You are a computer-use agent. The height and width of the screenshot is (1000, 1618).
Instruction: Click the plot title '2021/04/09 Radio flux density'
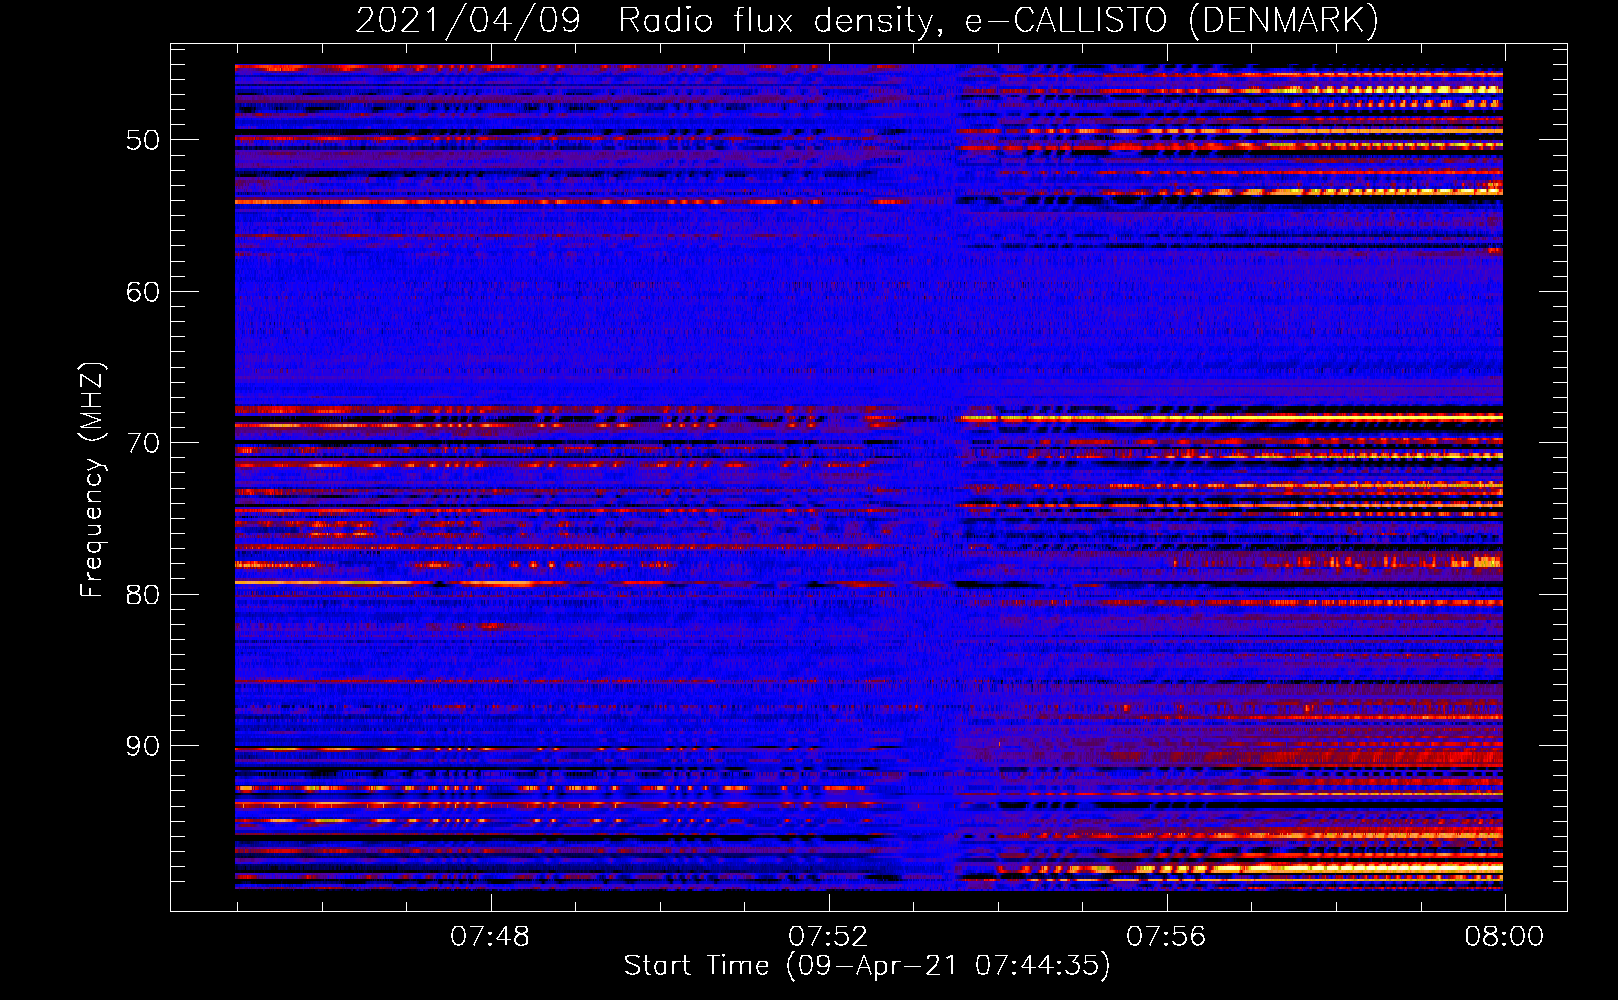[x=867, y=21]
